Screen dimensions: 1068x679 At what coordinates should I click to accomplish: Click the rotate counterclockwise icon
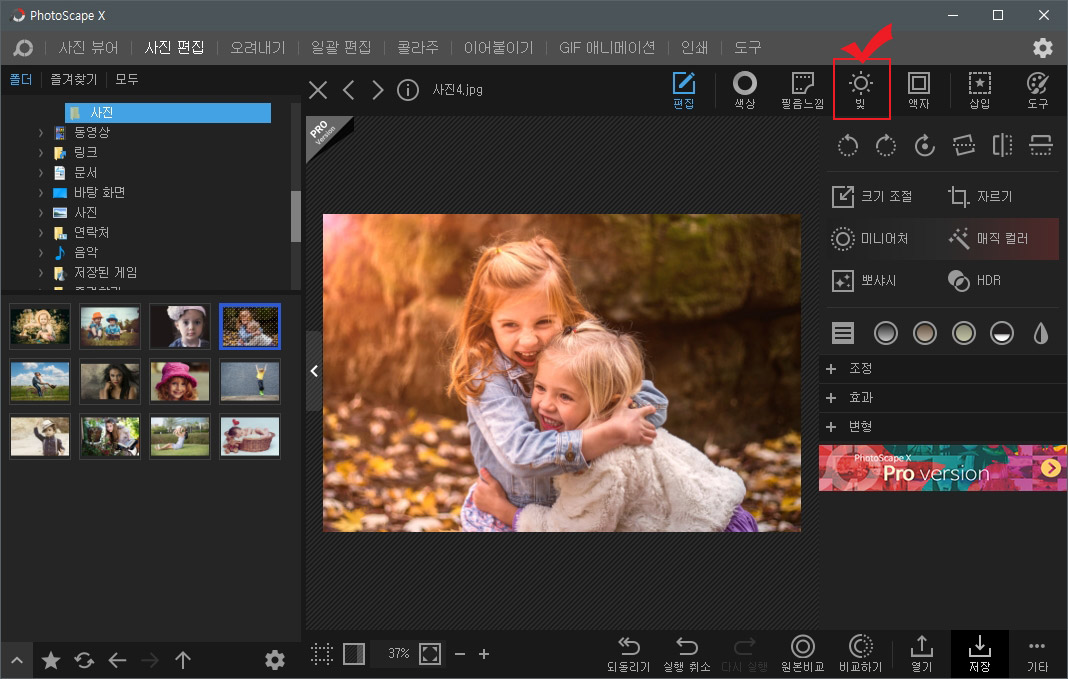(x=848, y=145)
